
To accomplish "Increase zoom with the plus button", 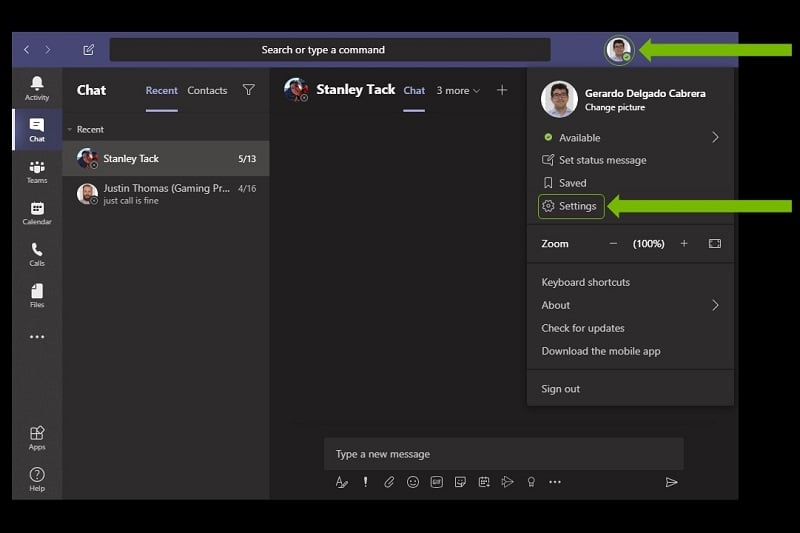I will 684,243.
